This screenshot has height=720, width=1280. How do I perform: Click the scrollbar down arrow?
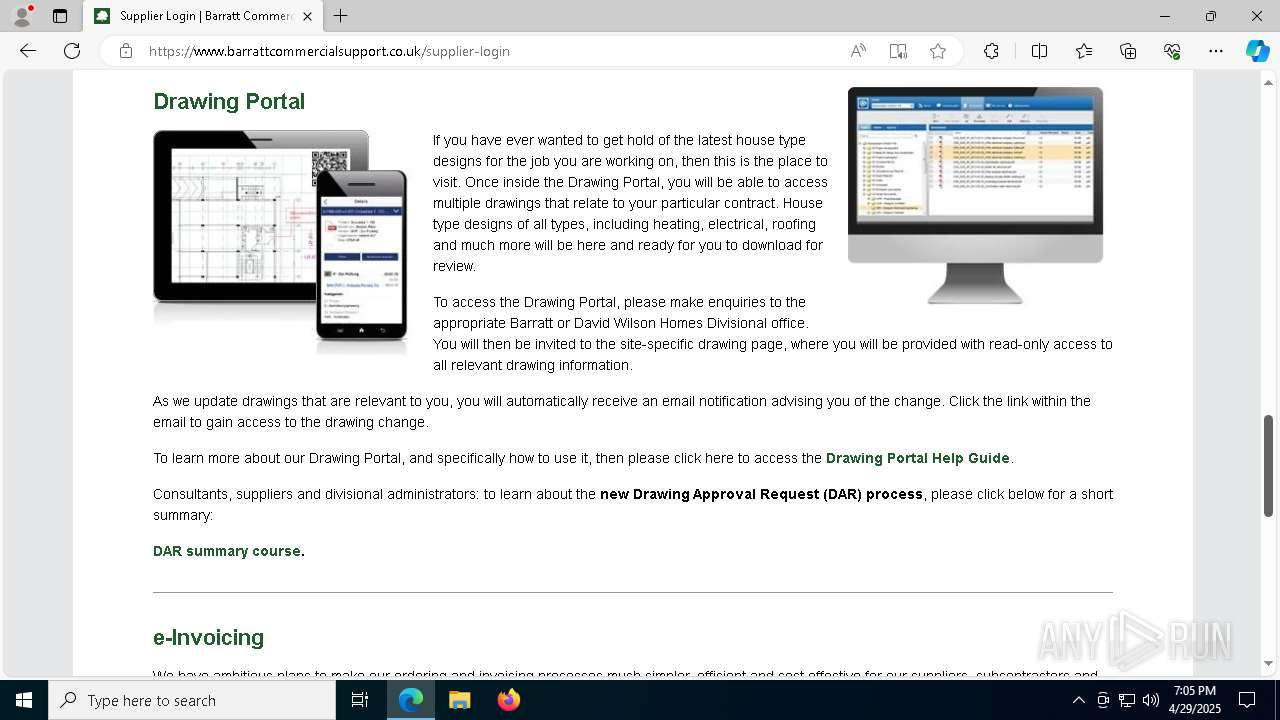pos(1269,663)
